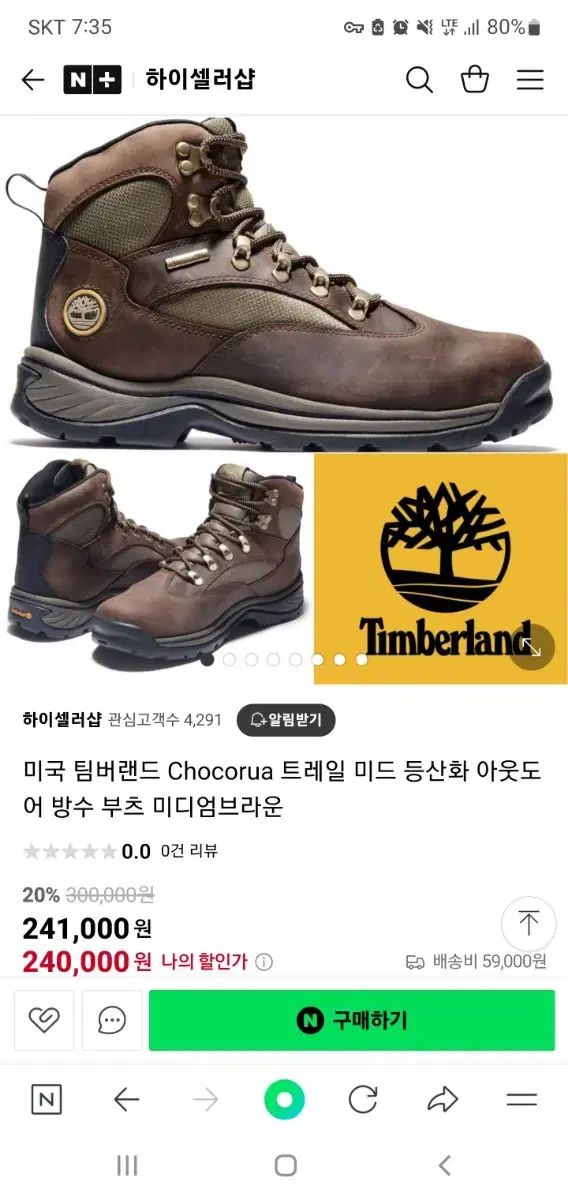Screen dimensions: 568x1200
Task: View the 0건 리뷰 reviews link
Action: tap(189, 851)
